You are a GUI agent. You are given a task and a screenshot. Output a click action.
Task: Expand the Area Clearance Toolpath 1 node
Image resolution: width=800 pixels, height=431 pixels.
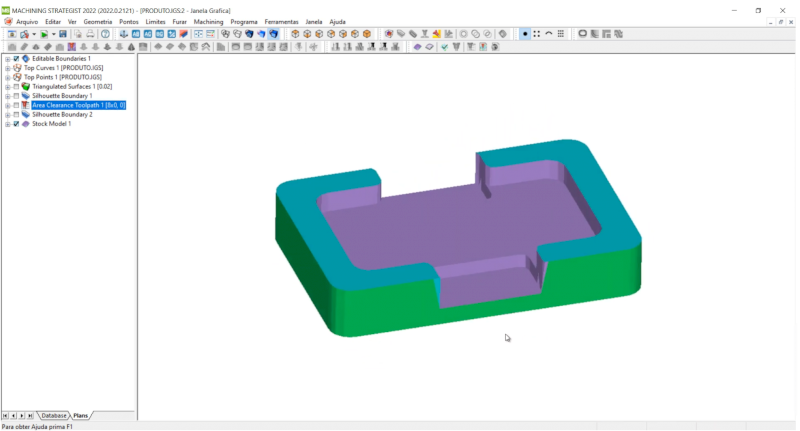(x=7, y=105)
